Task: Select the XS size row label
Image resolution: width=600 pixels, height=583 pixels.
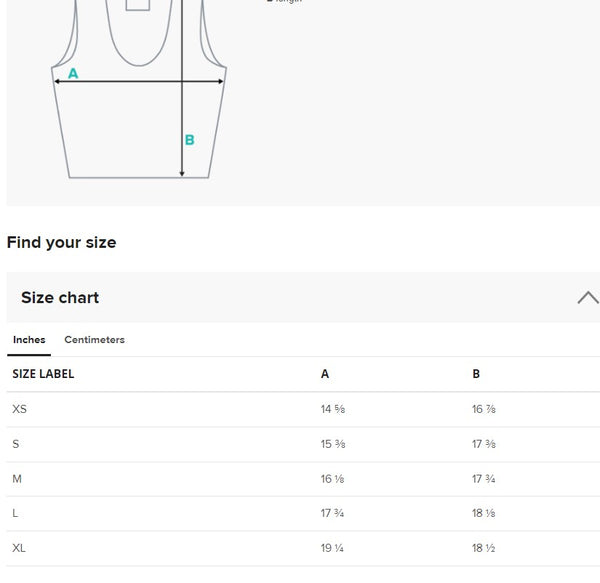Action: [x=20, y=409]
